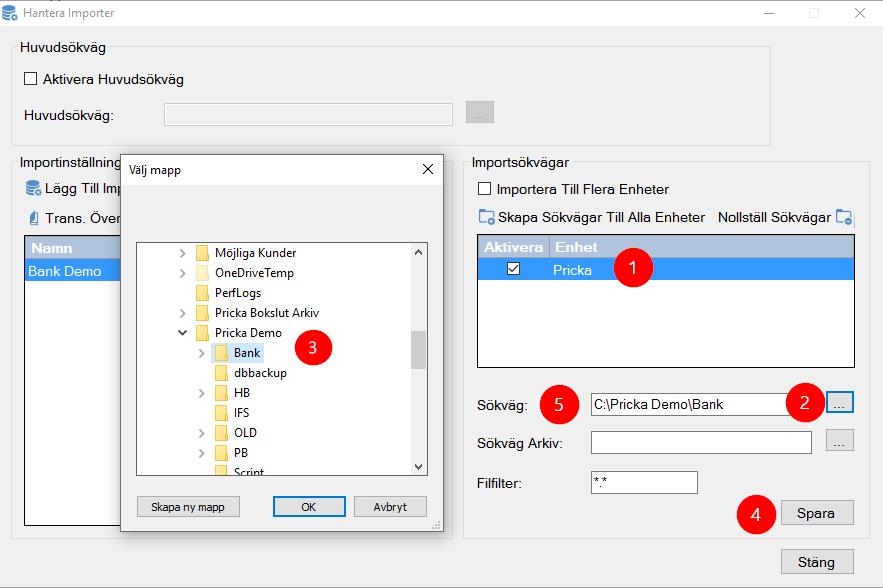Expand the Bank folder node
883x588 pixels.
(x=202, y=353)
